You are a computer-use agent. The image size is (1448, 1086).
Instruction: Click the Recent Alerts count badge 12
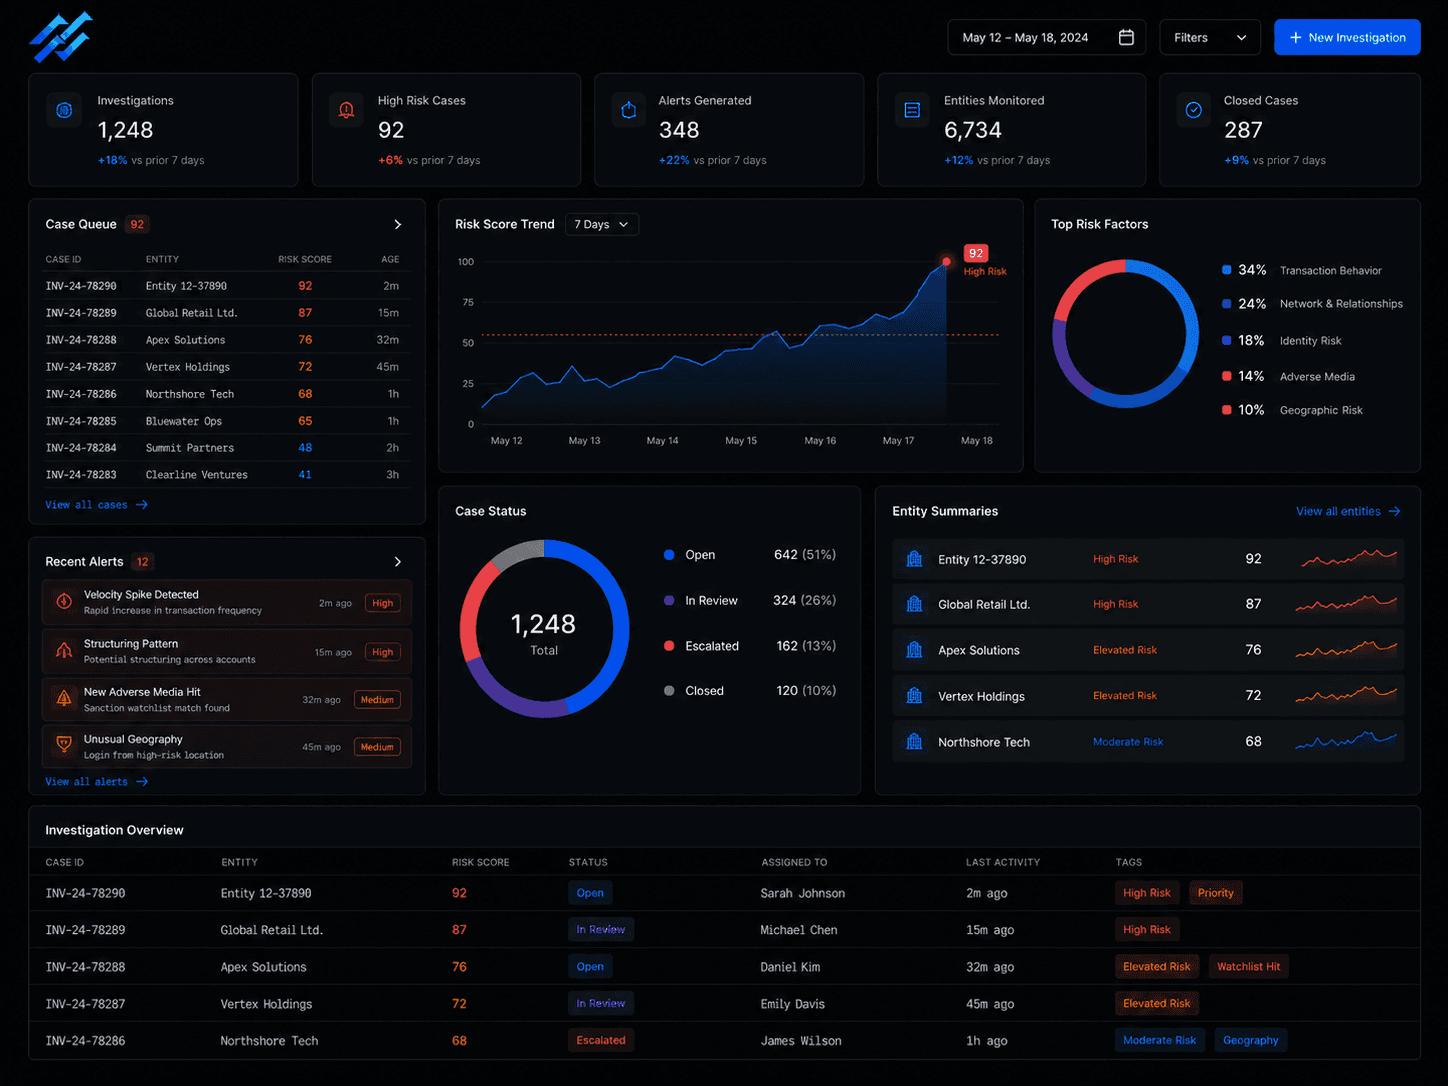[142, 562]
